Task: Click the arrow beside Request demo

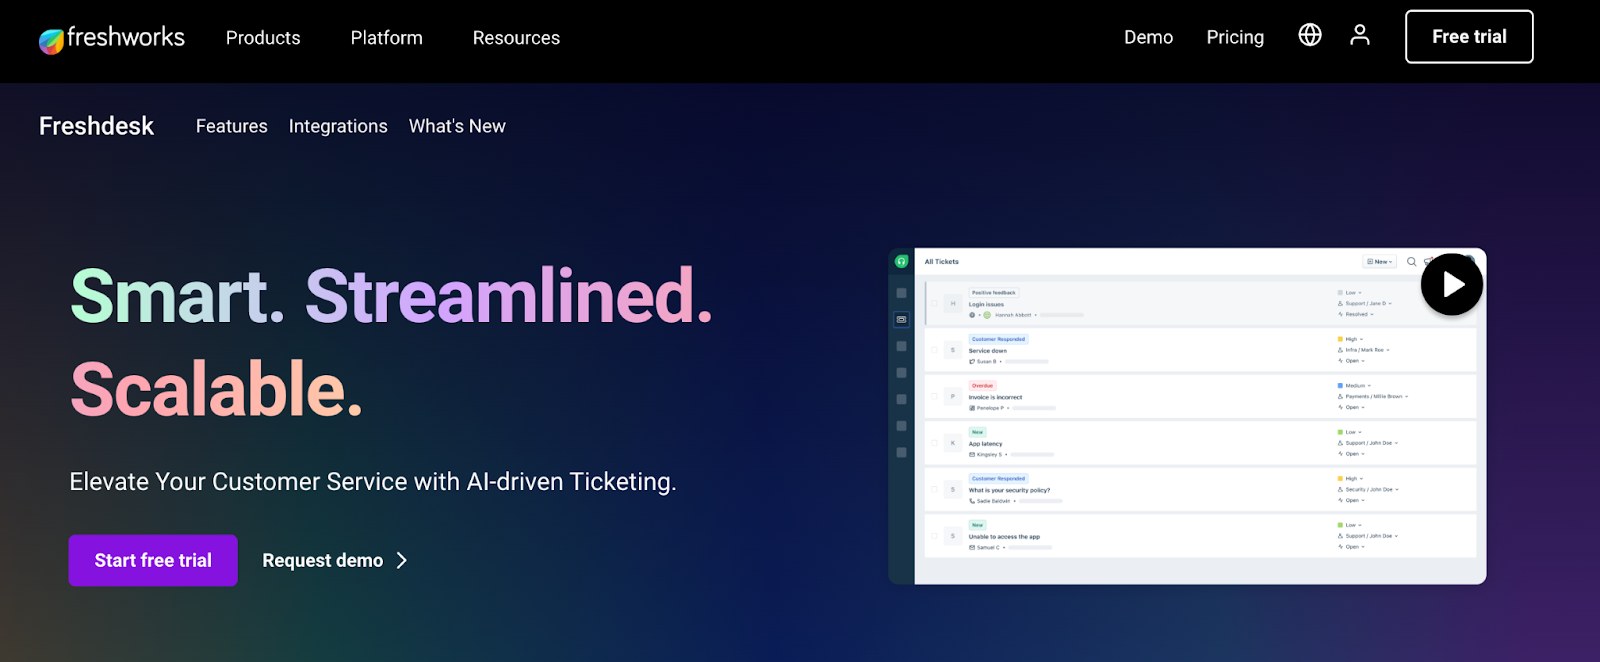Action: (402, 561)
